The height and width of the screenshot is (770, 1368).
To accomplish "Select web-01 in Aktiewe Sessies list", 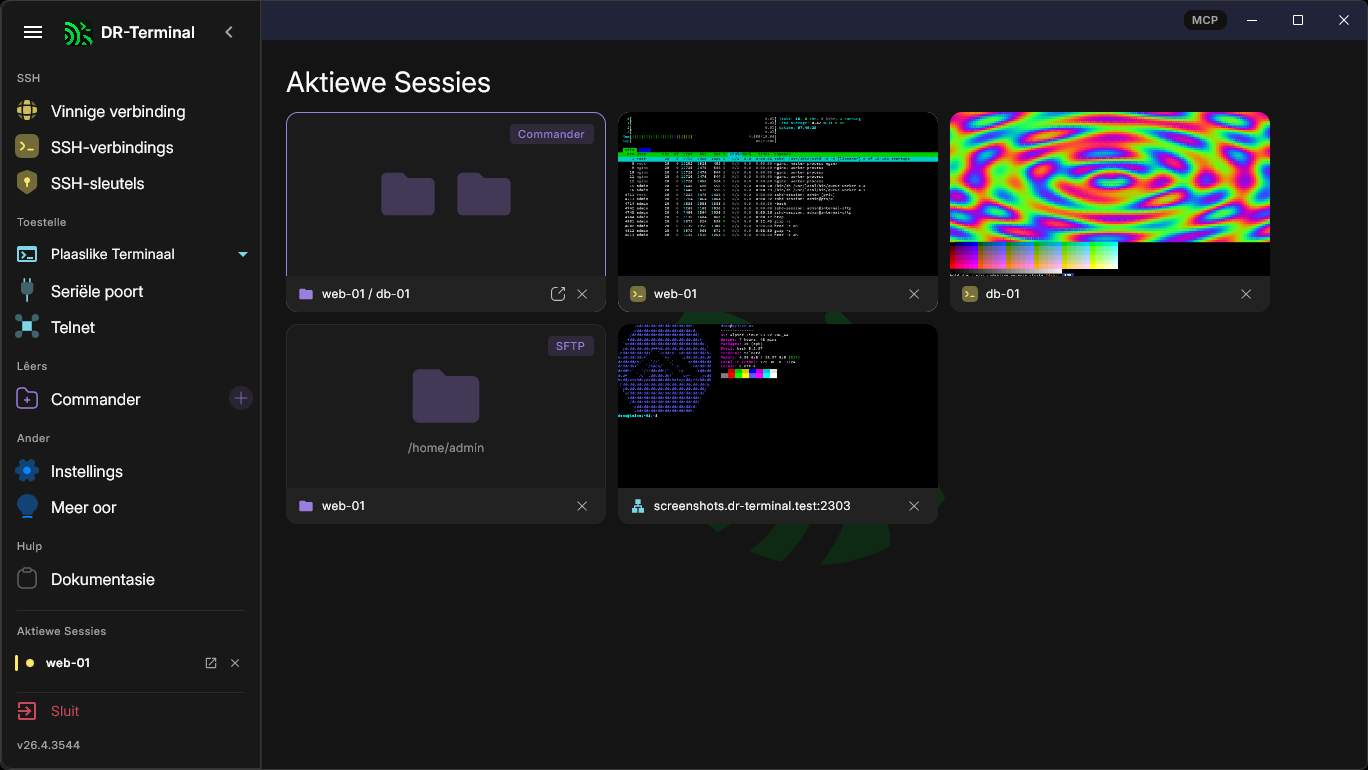I will 68,663.
